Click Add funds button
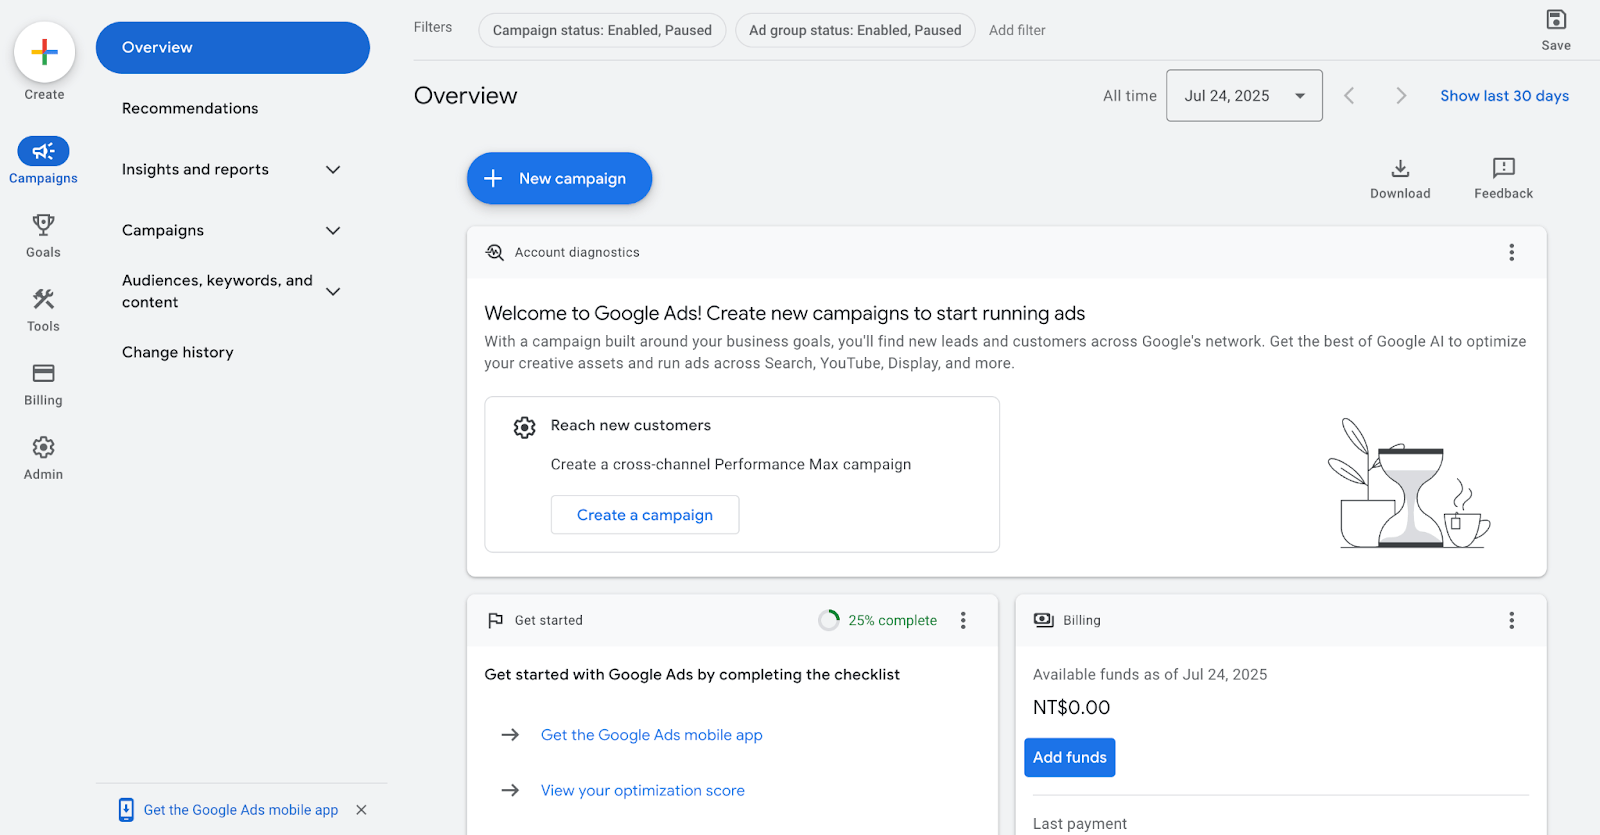This screenshot has height=835, width=1600. pyautogui.click(x=1069, y=757)
